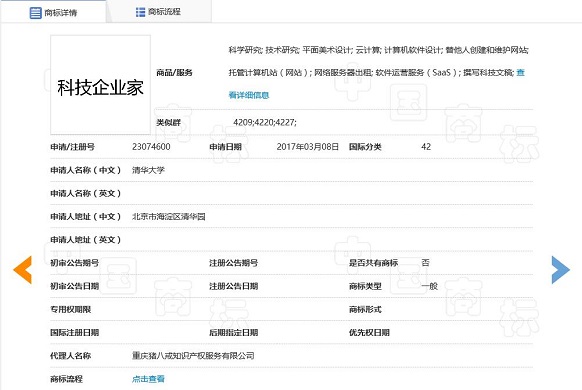Click the 科技企业家 trademark image
582x390 pixels.
[100, 85]
